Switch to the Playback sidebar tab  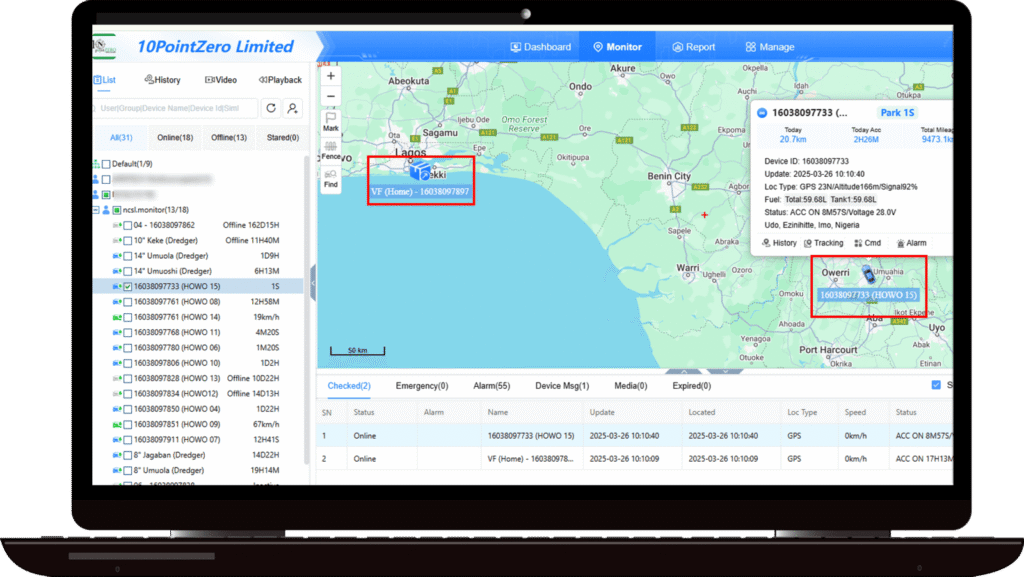coord(280,80)
